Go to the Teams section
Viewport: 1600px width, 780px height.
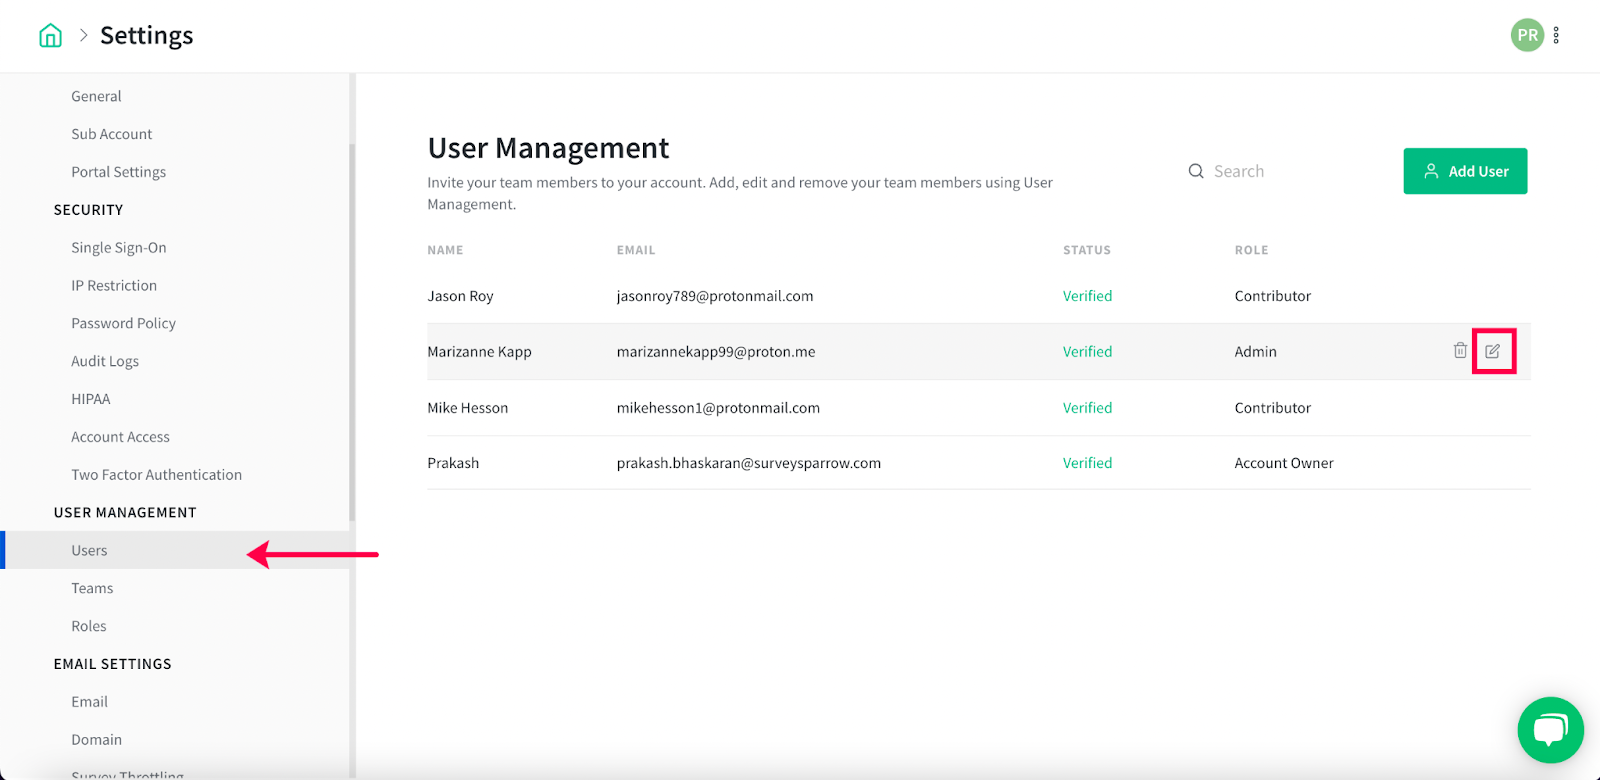point(92,588)
